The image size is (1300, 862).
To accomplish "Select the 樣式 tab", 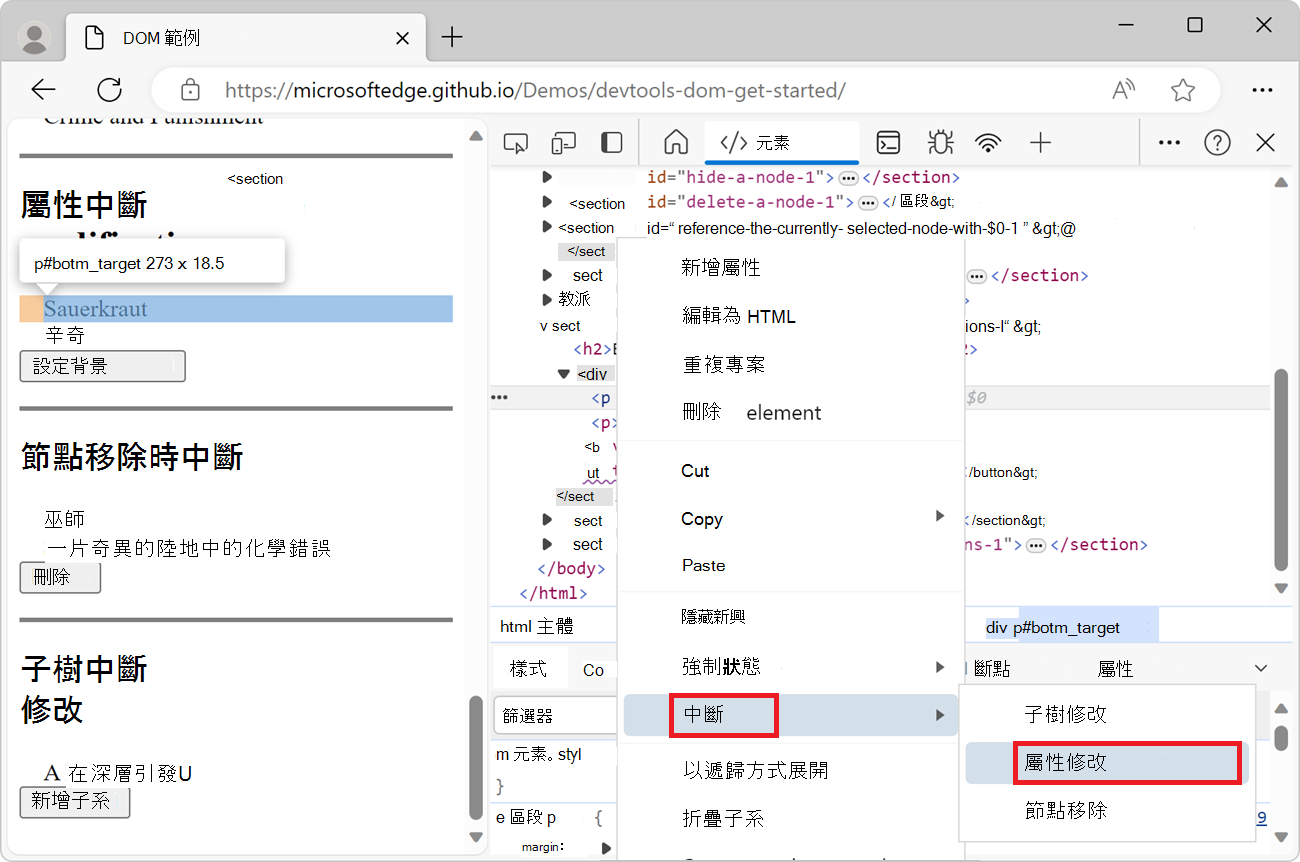I will [528, 669].
